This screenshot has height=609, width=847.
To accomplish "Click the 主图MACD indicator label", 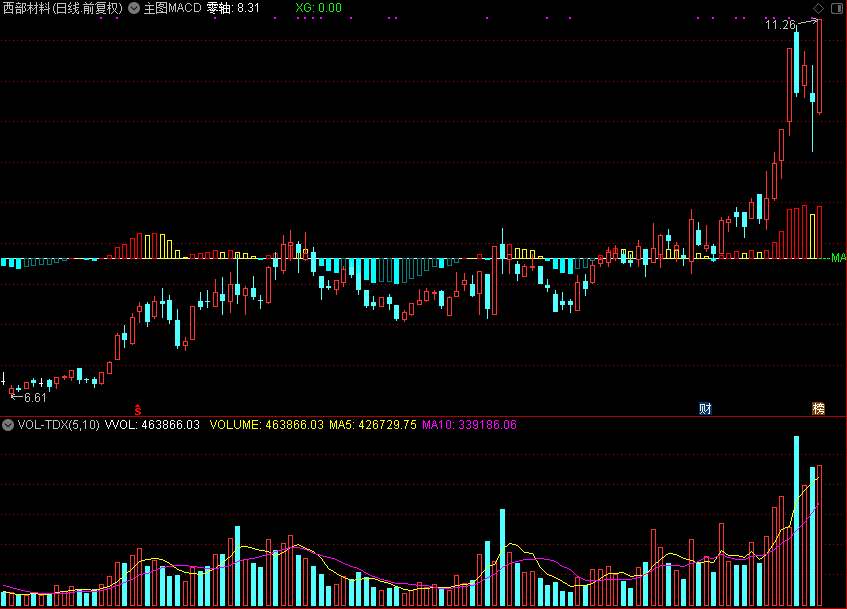I will [x=172, y=8].
